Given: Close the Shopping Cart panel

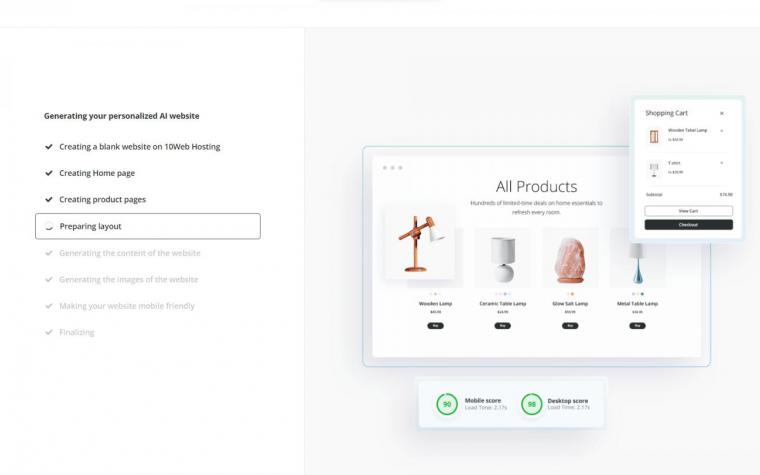Looking at the screenshot, I should coord(722,113).
